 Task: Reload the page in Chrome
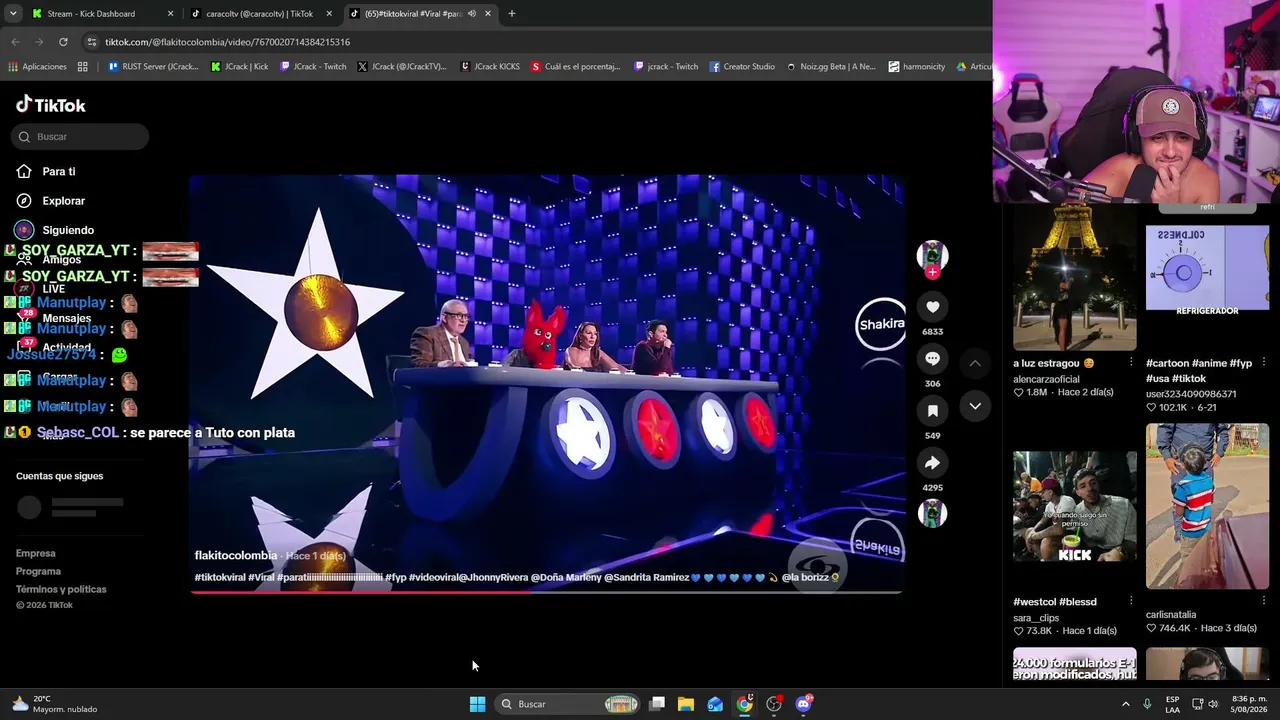(x=63, y=42)
